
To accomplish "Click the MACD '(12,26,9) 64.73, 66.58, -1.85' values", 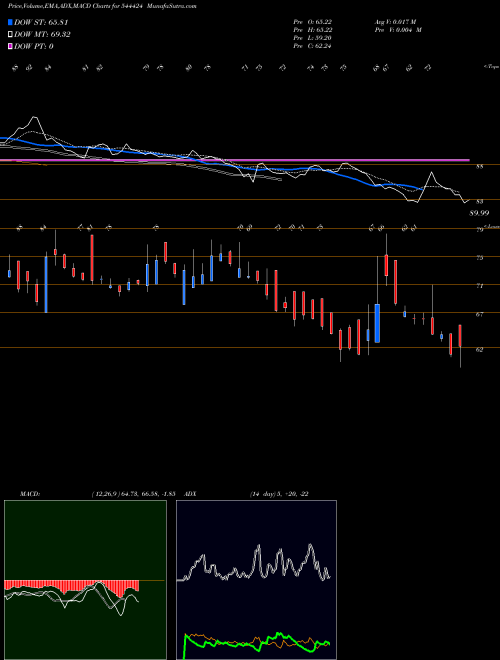I will pyautogui.click(x=133, y=494).
